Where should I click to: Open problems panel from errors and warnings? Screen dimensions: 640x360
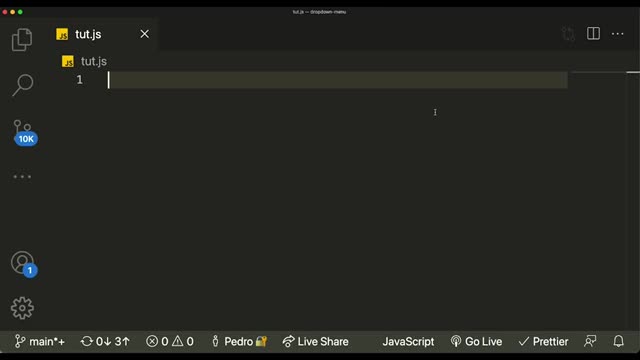(x=170, y=341)
